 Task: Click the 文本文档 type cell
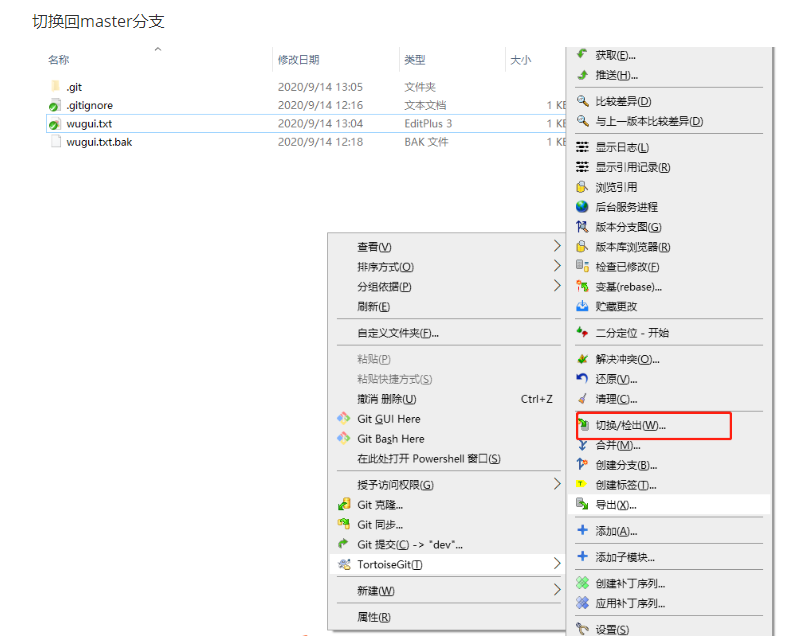tap(425, 105)
